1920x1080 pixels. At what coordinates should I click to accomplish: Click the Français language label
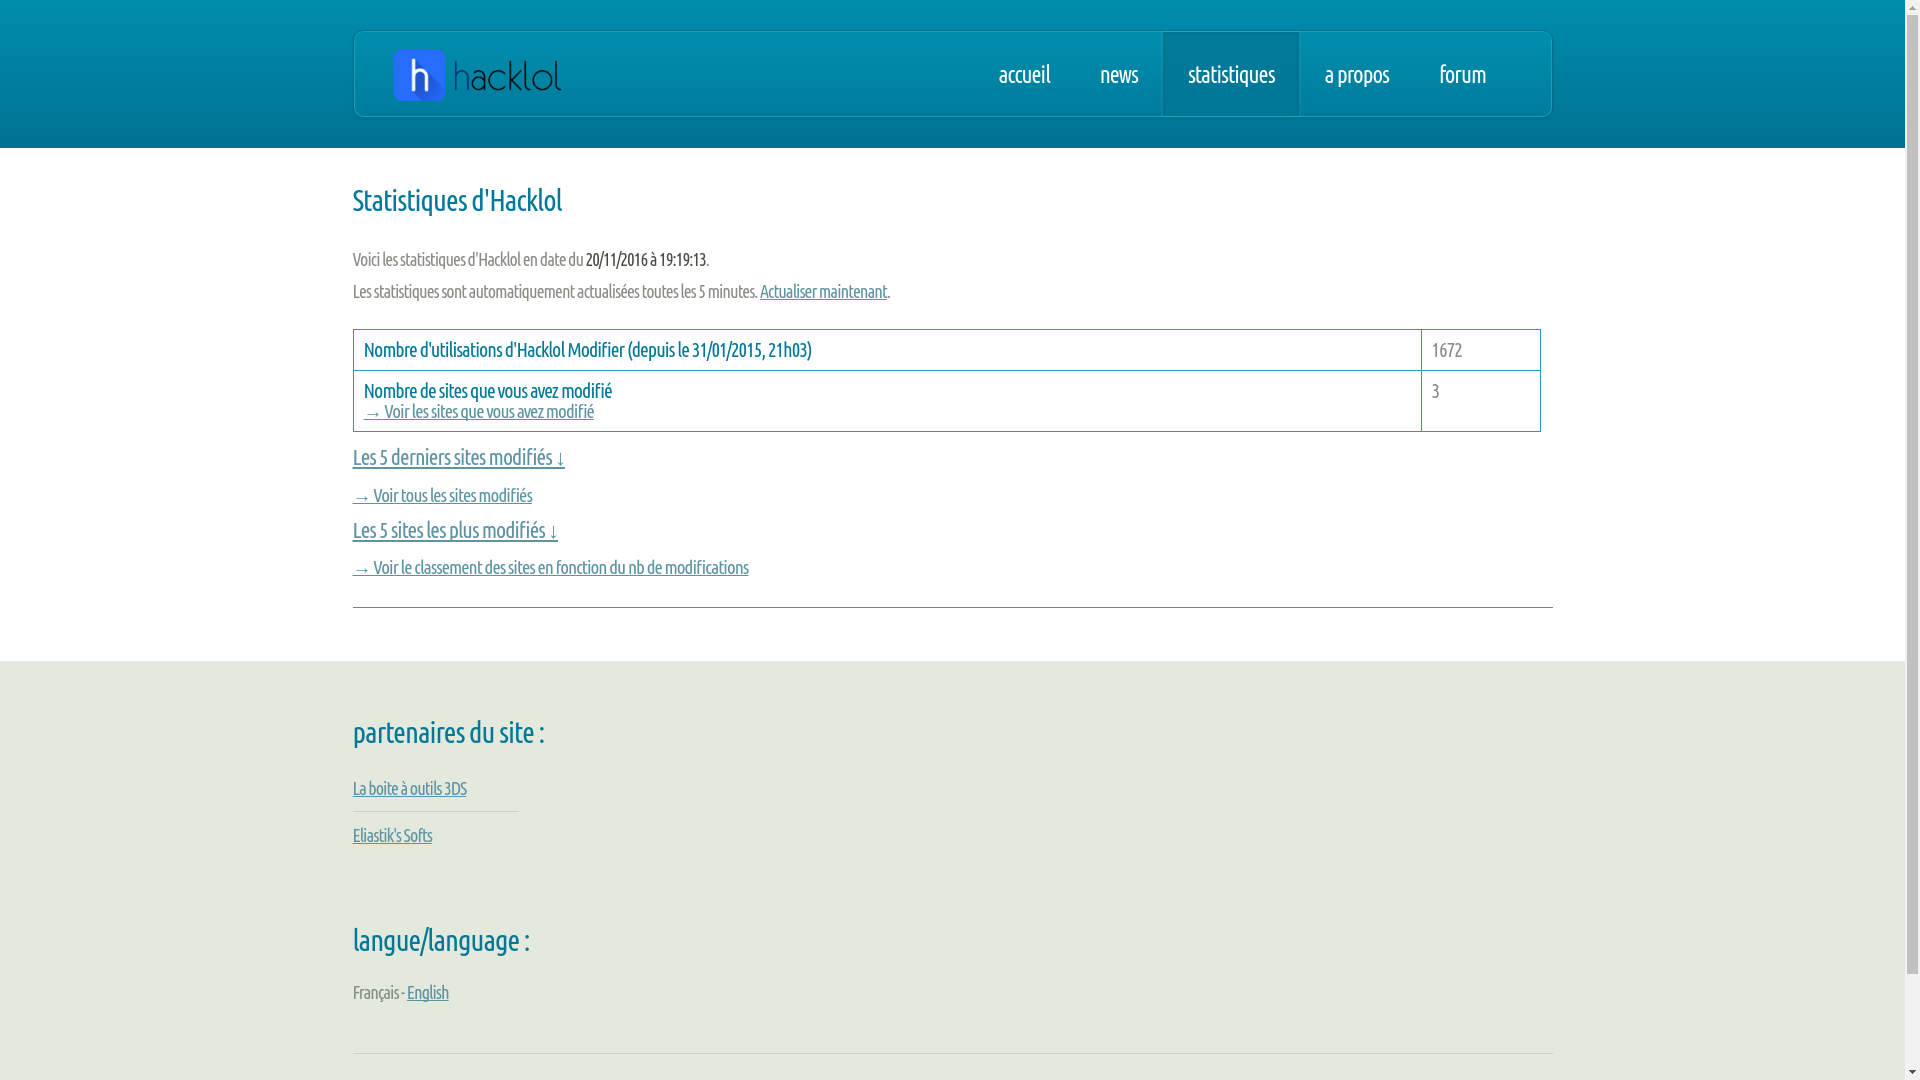click(375, 992)
